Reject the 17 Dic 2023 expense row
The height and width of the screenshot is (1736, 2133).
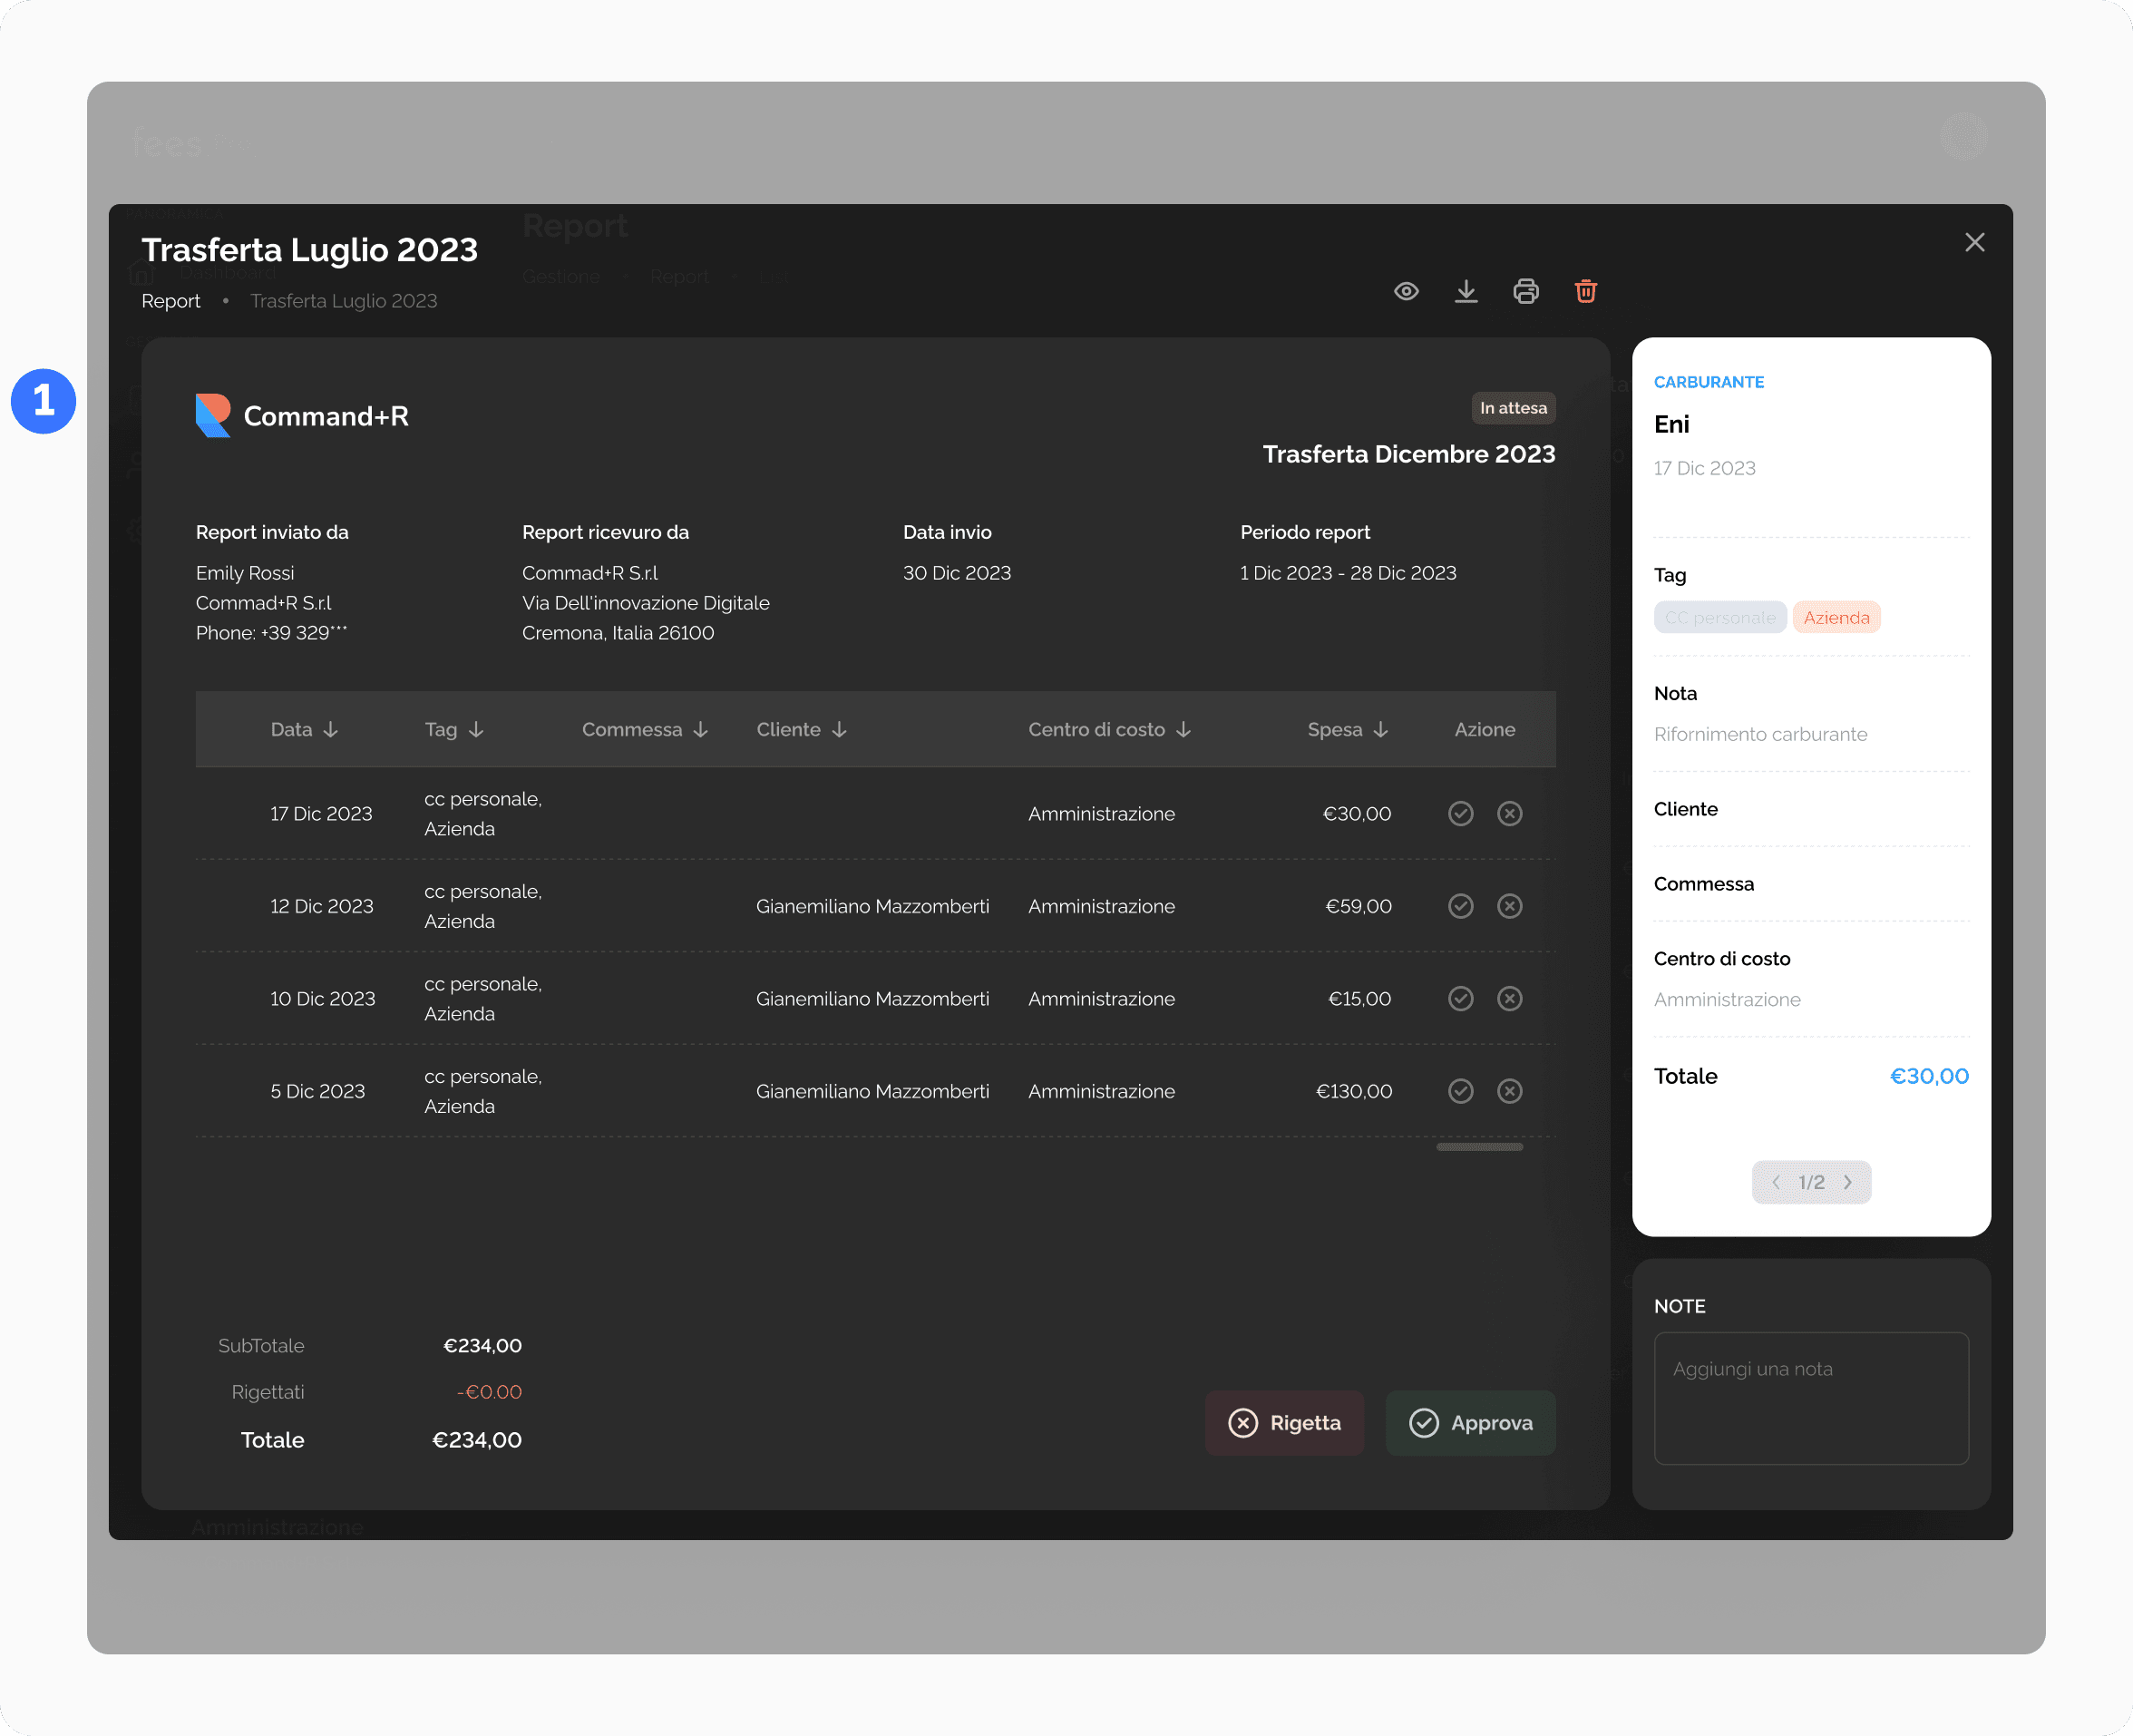1510,813
